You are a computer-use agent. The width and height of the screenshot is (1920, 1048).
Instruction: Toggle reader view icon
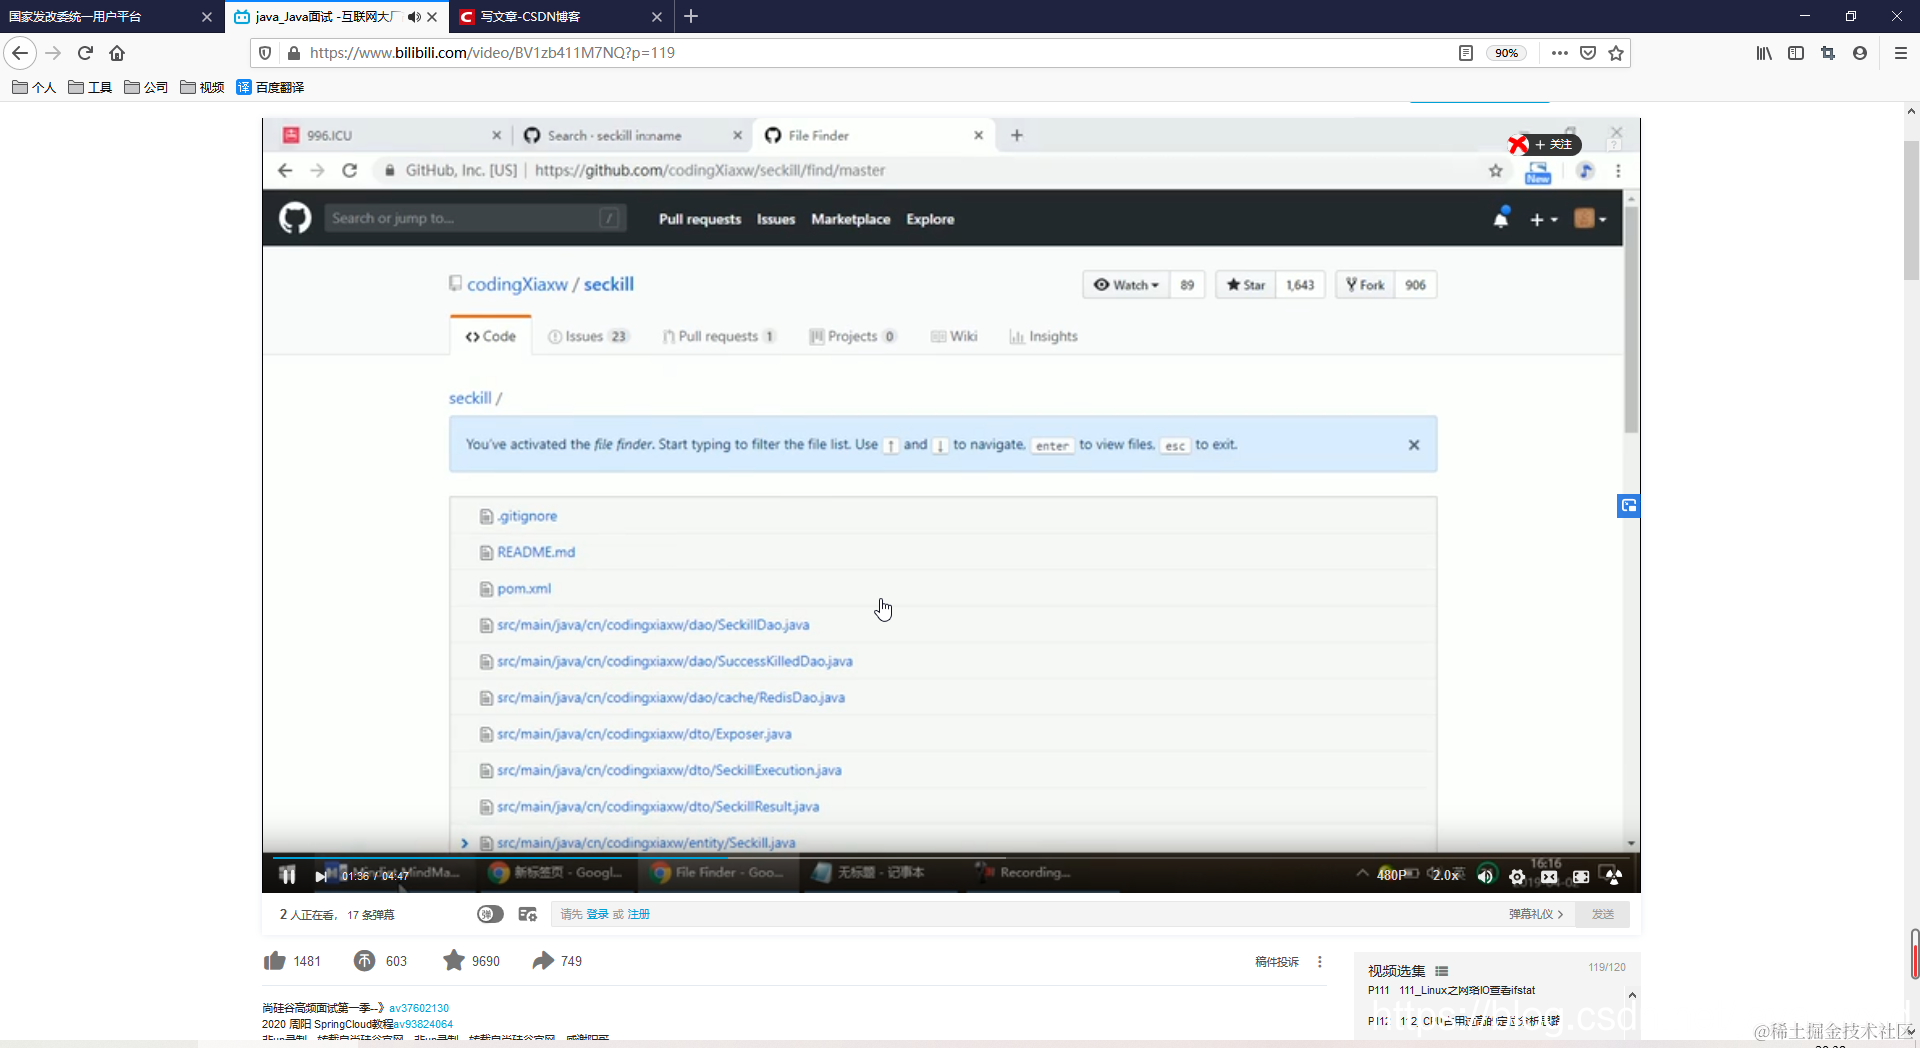(1466, 53)
